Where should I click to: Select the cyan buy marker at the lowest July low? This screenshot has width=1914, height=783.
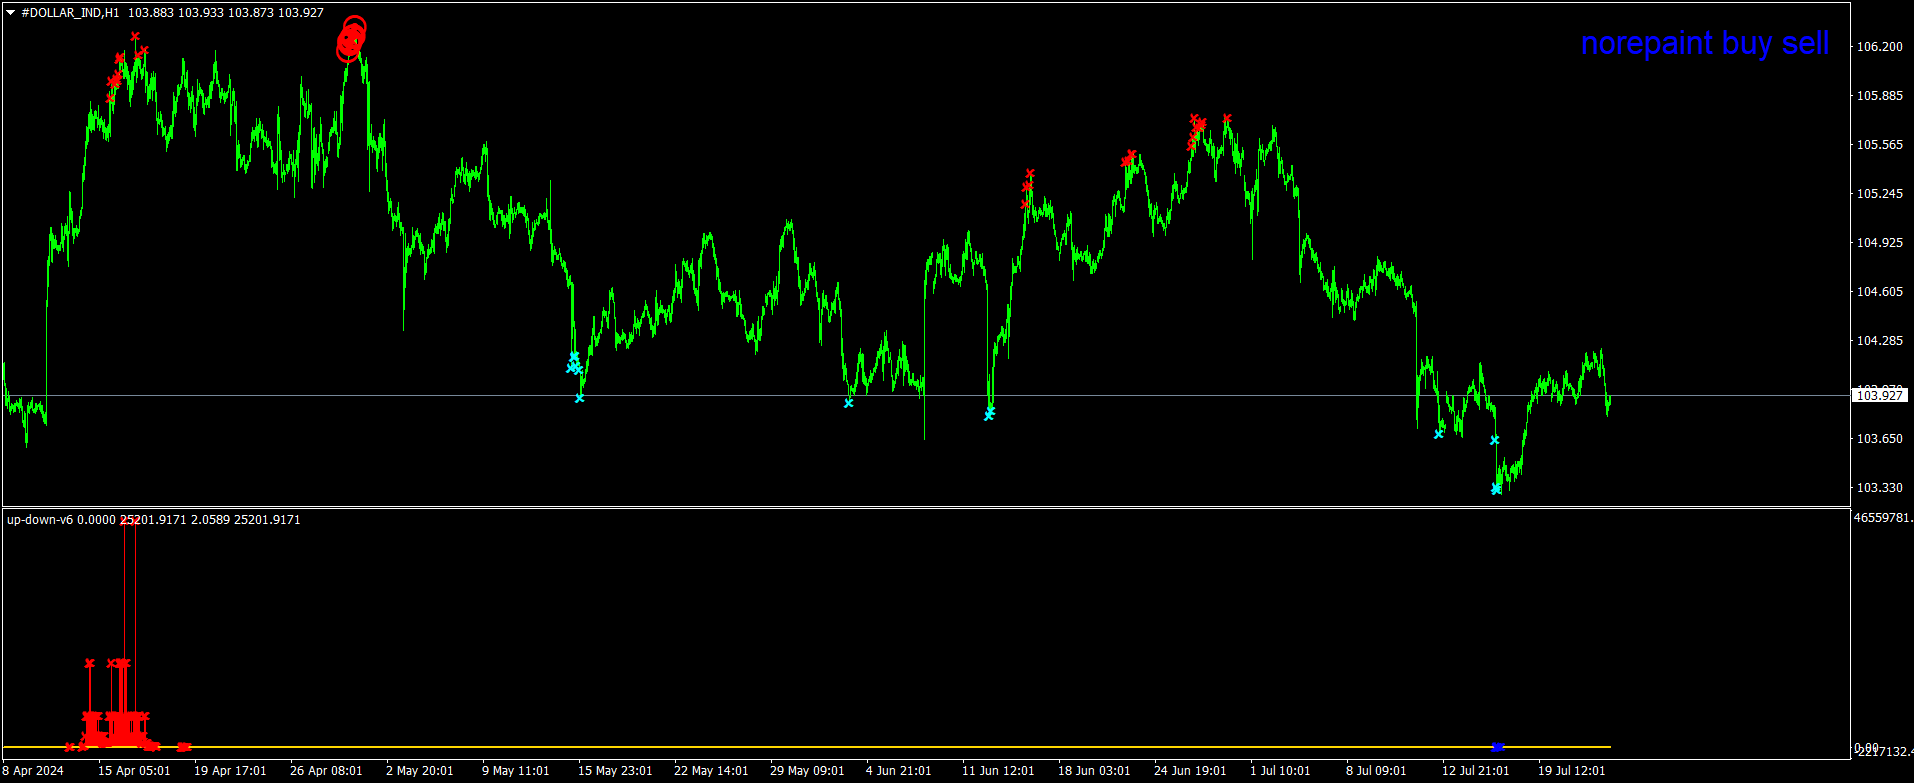pos(1496,489)
